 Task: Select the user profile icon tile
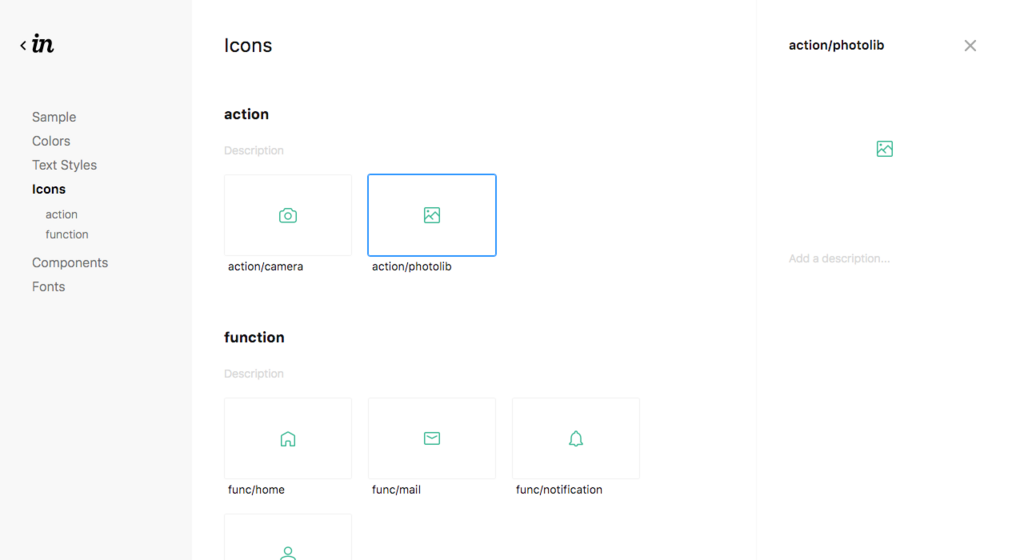(x=288, y=537)
